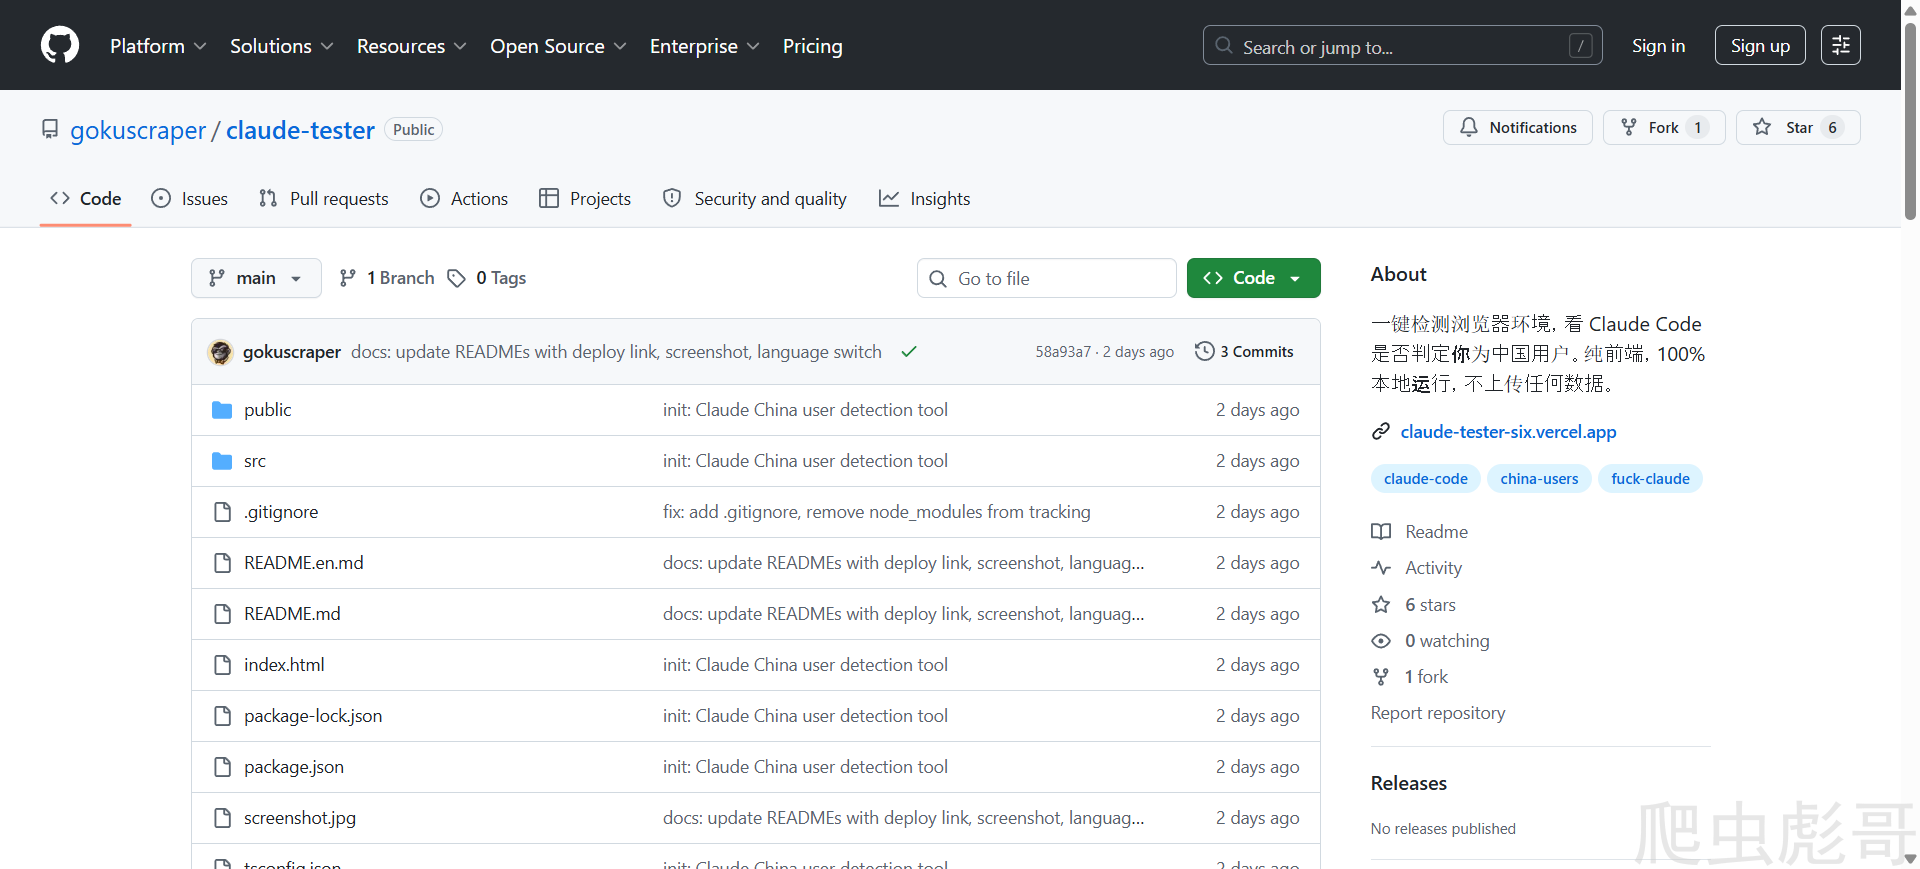This screenshot has width=1920, height=869.
Task: Open the package.json file
Action: coord(294,767)
